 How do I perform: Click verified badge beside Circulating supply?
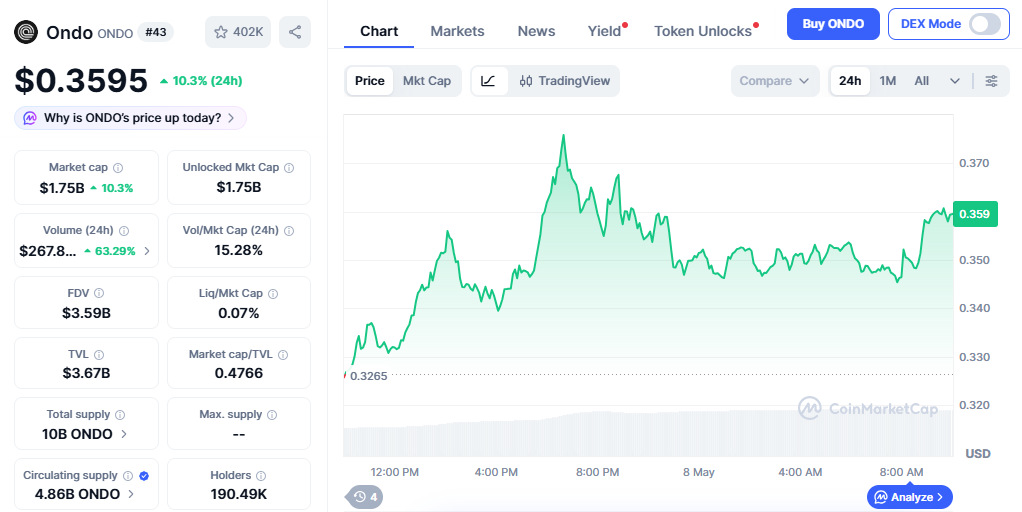(144, 476)
